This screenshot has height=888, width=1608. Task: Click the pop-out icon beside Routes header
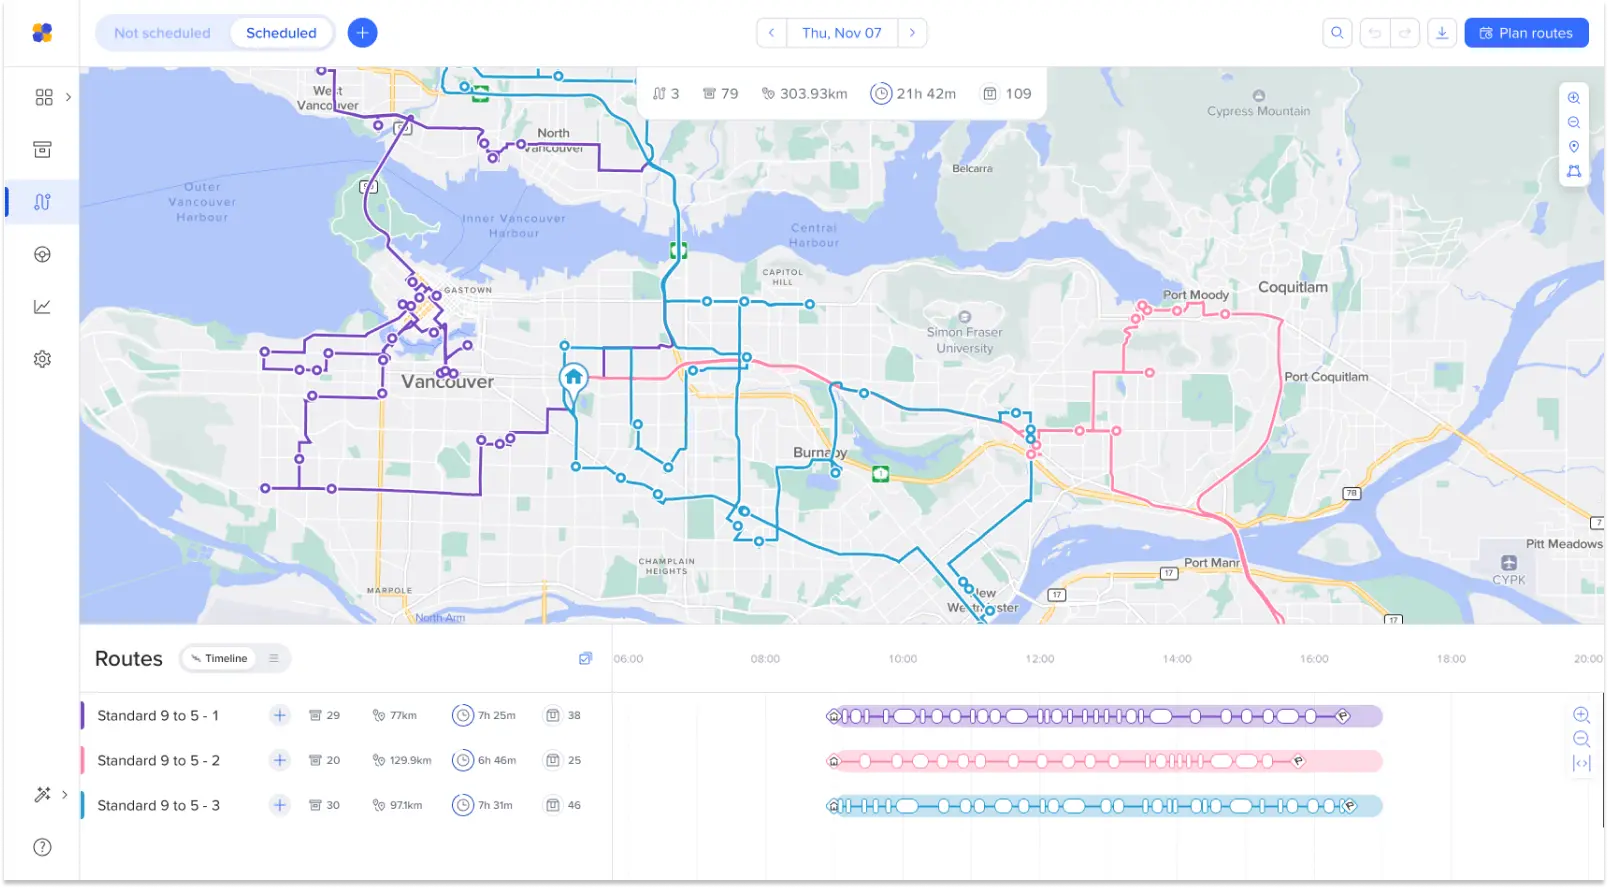(x=585, y=658)
